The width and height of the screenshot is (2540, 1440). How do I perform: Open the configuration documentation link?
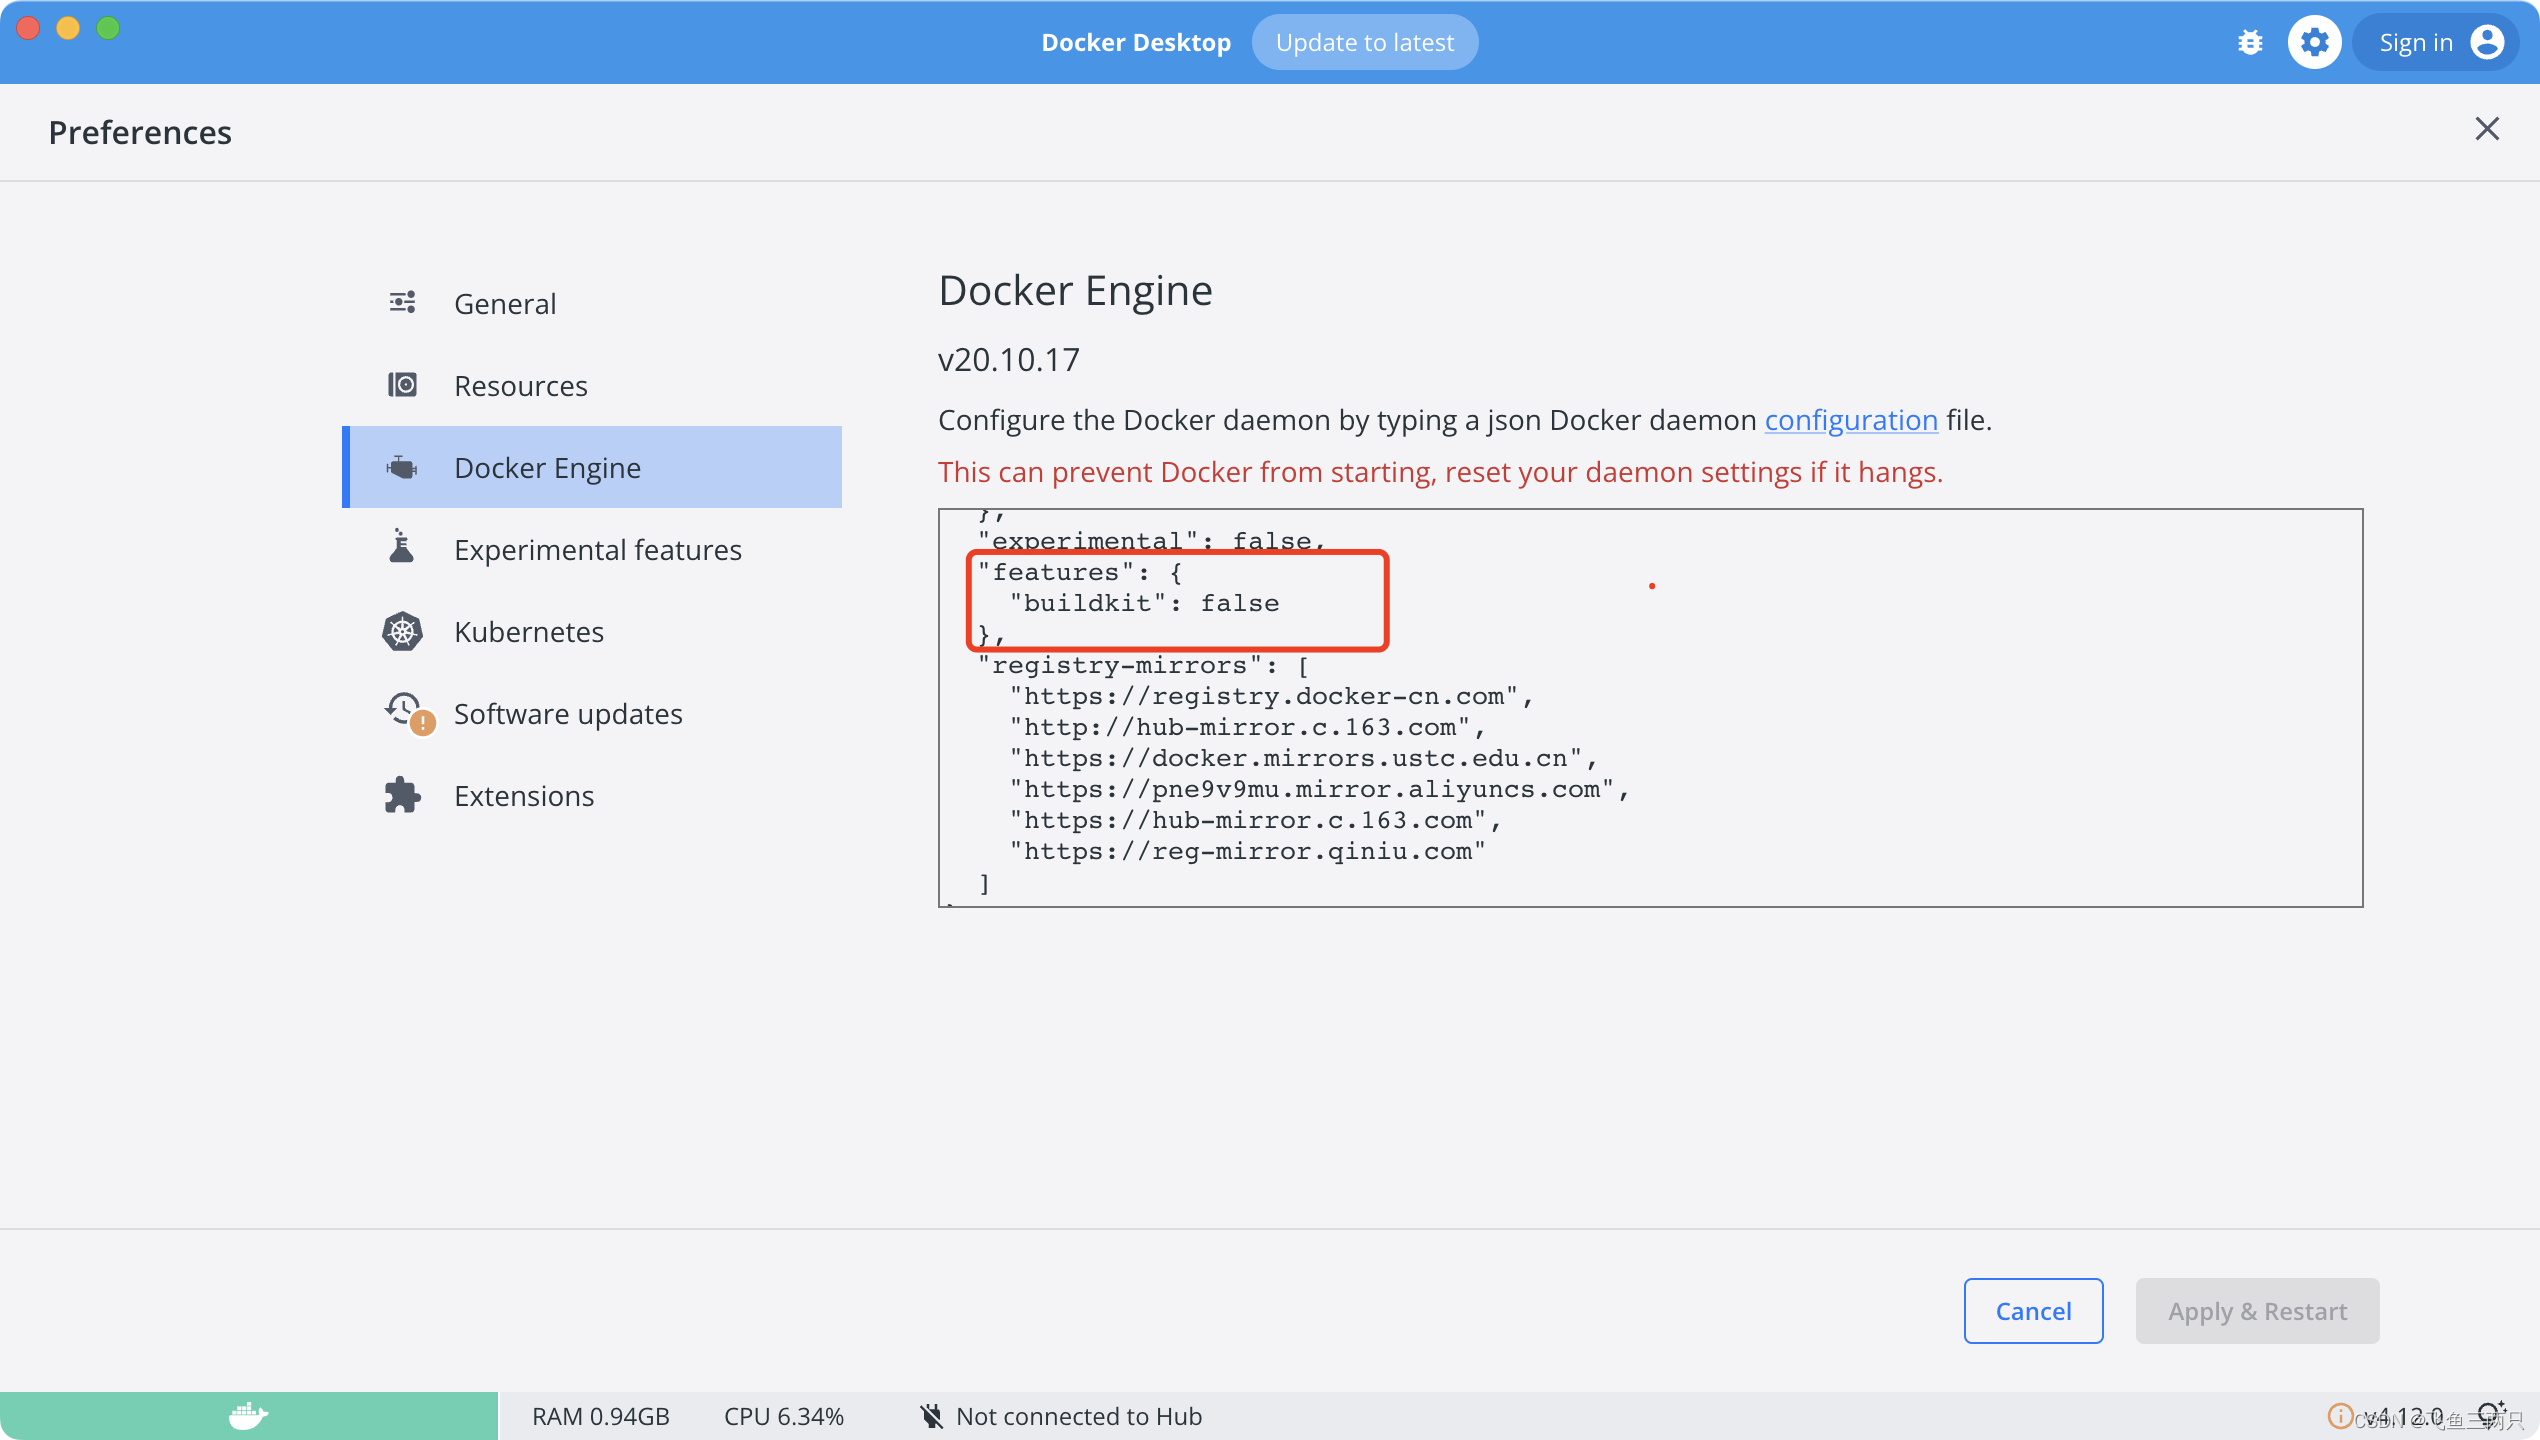point(1851,420)
